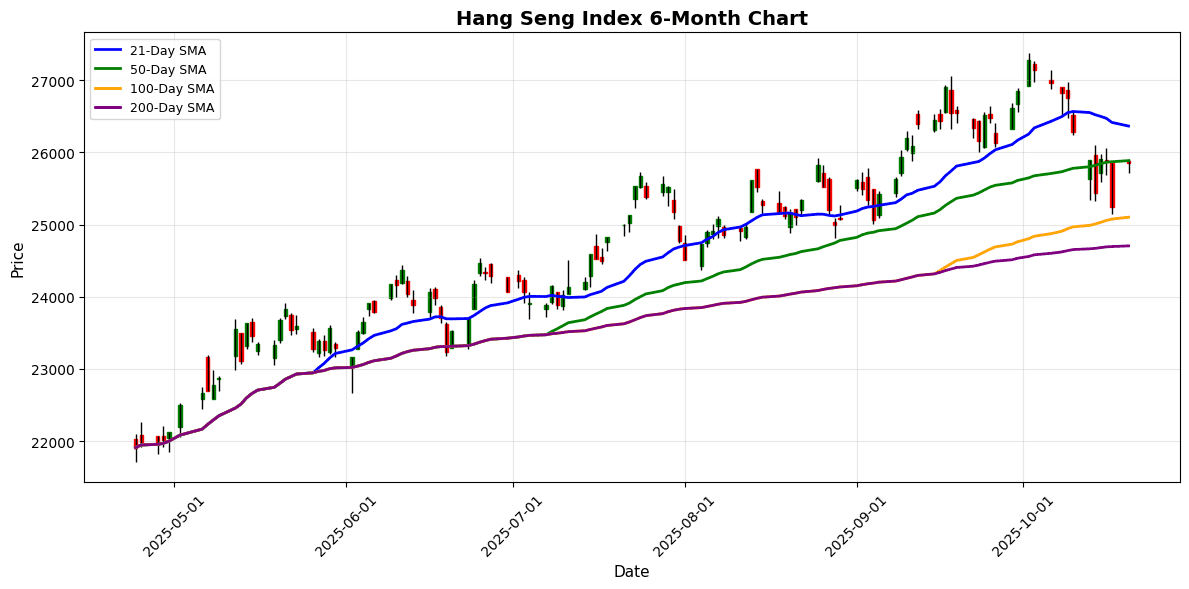Select the "200-Day SMA" legend text
The image size is (1189, 589).
tap(174, 108)
